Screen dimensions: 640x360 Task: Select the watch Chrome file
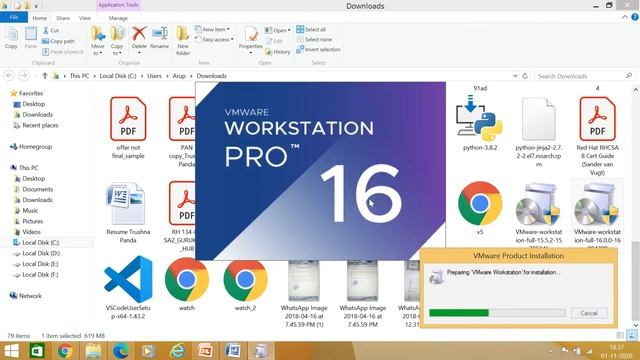coord(187,284)
